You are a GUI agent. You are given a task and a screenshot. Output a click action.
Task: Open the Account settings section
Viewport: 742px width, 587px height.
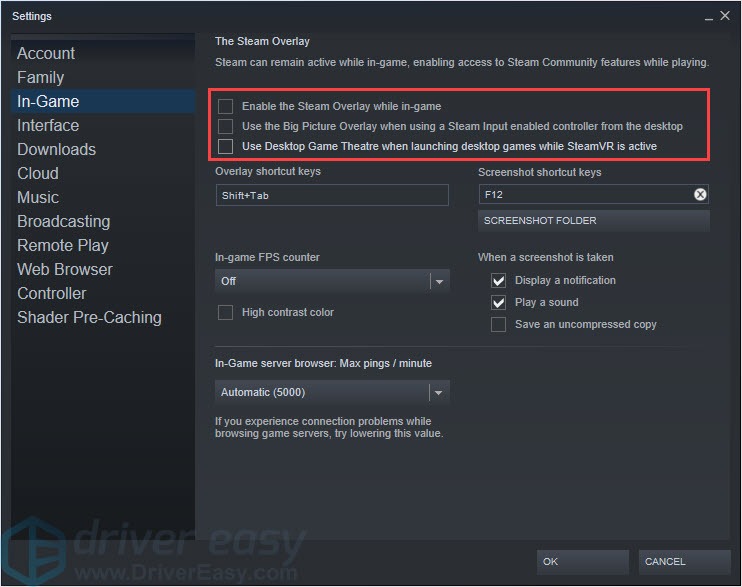coord(46,53)
